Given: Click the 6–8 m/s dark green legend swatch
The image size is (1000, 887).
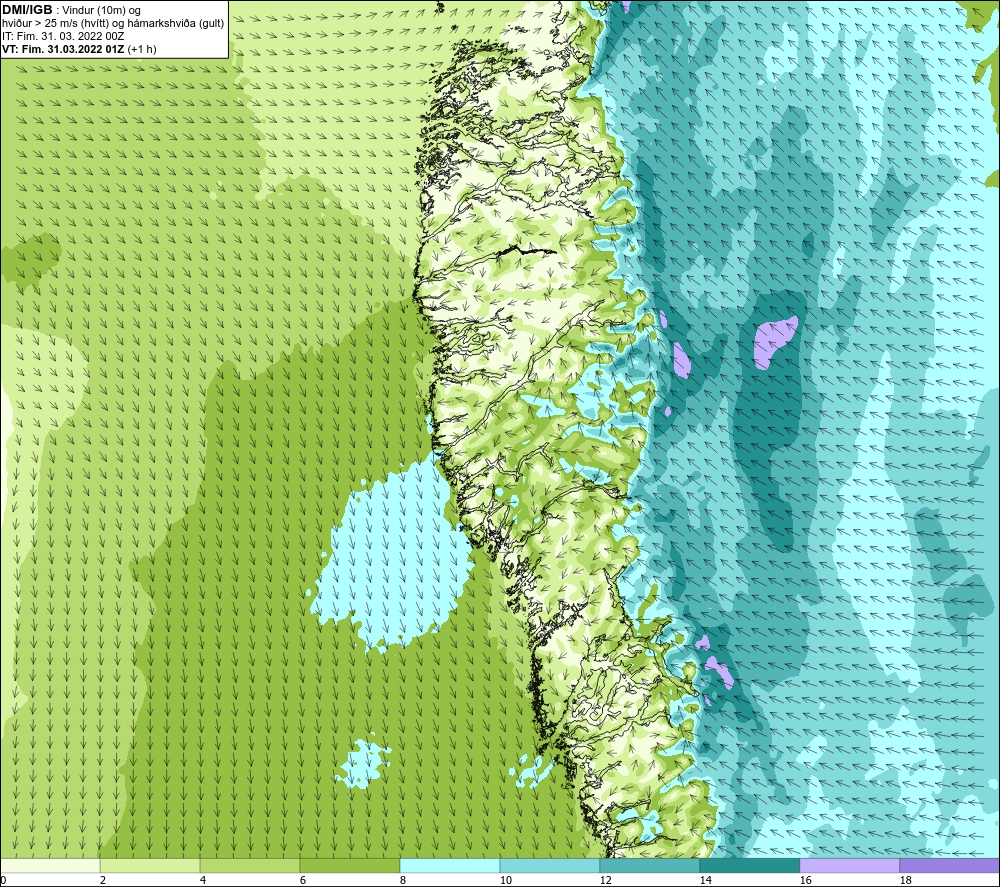Looking at the screenshot, I should (349, 865).
